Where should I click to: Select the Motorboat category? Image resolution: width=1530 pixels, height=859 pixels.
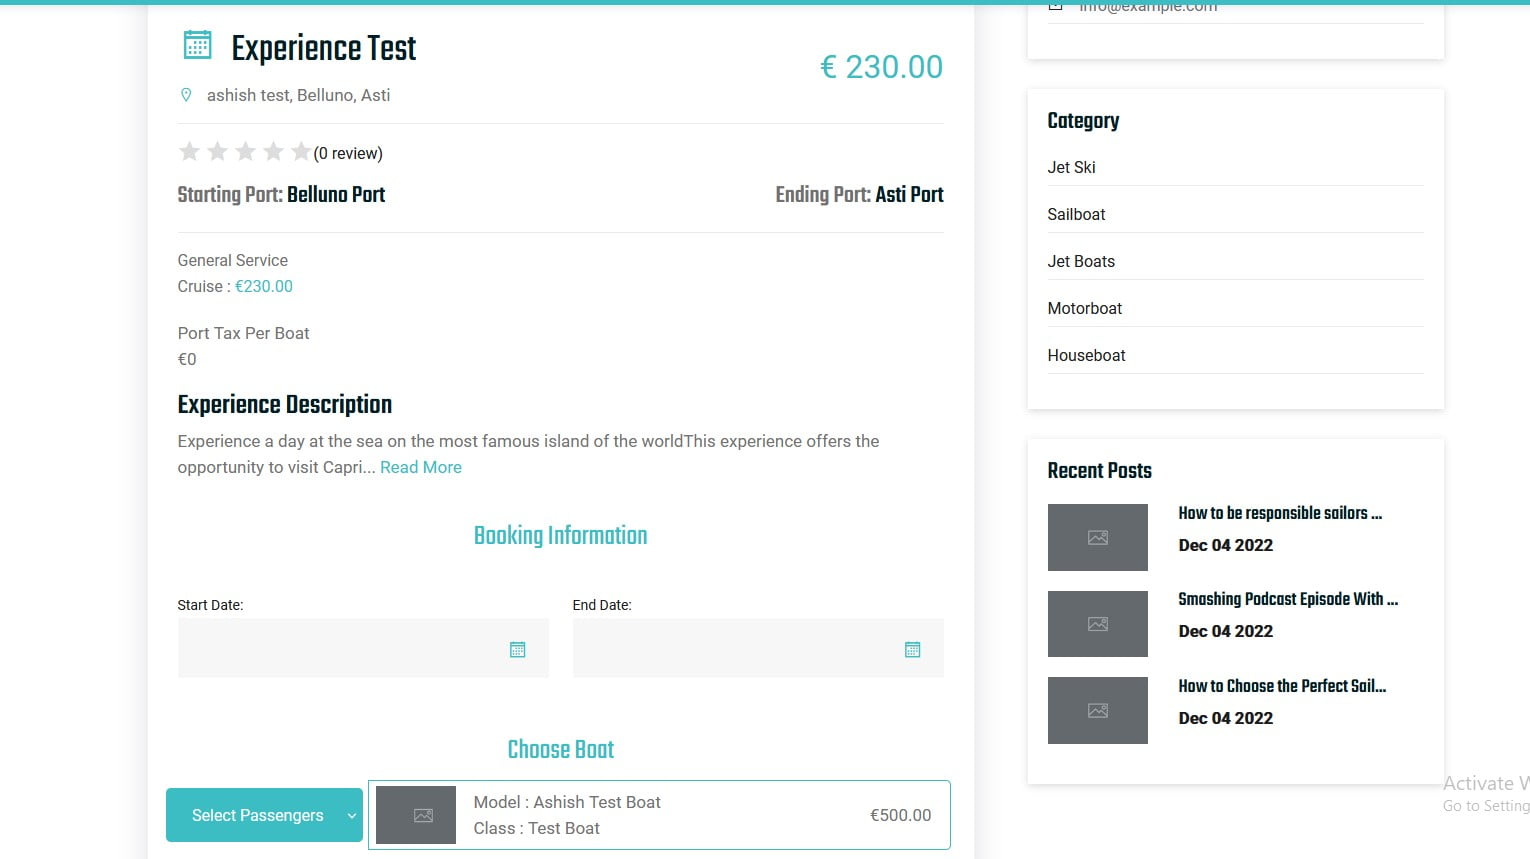1084,308
